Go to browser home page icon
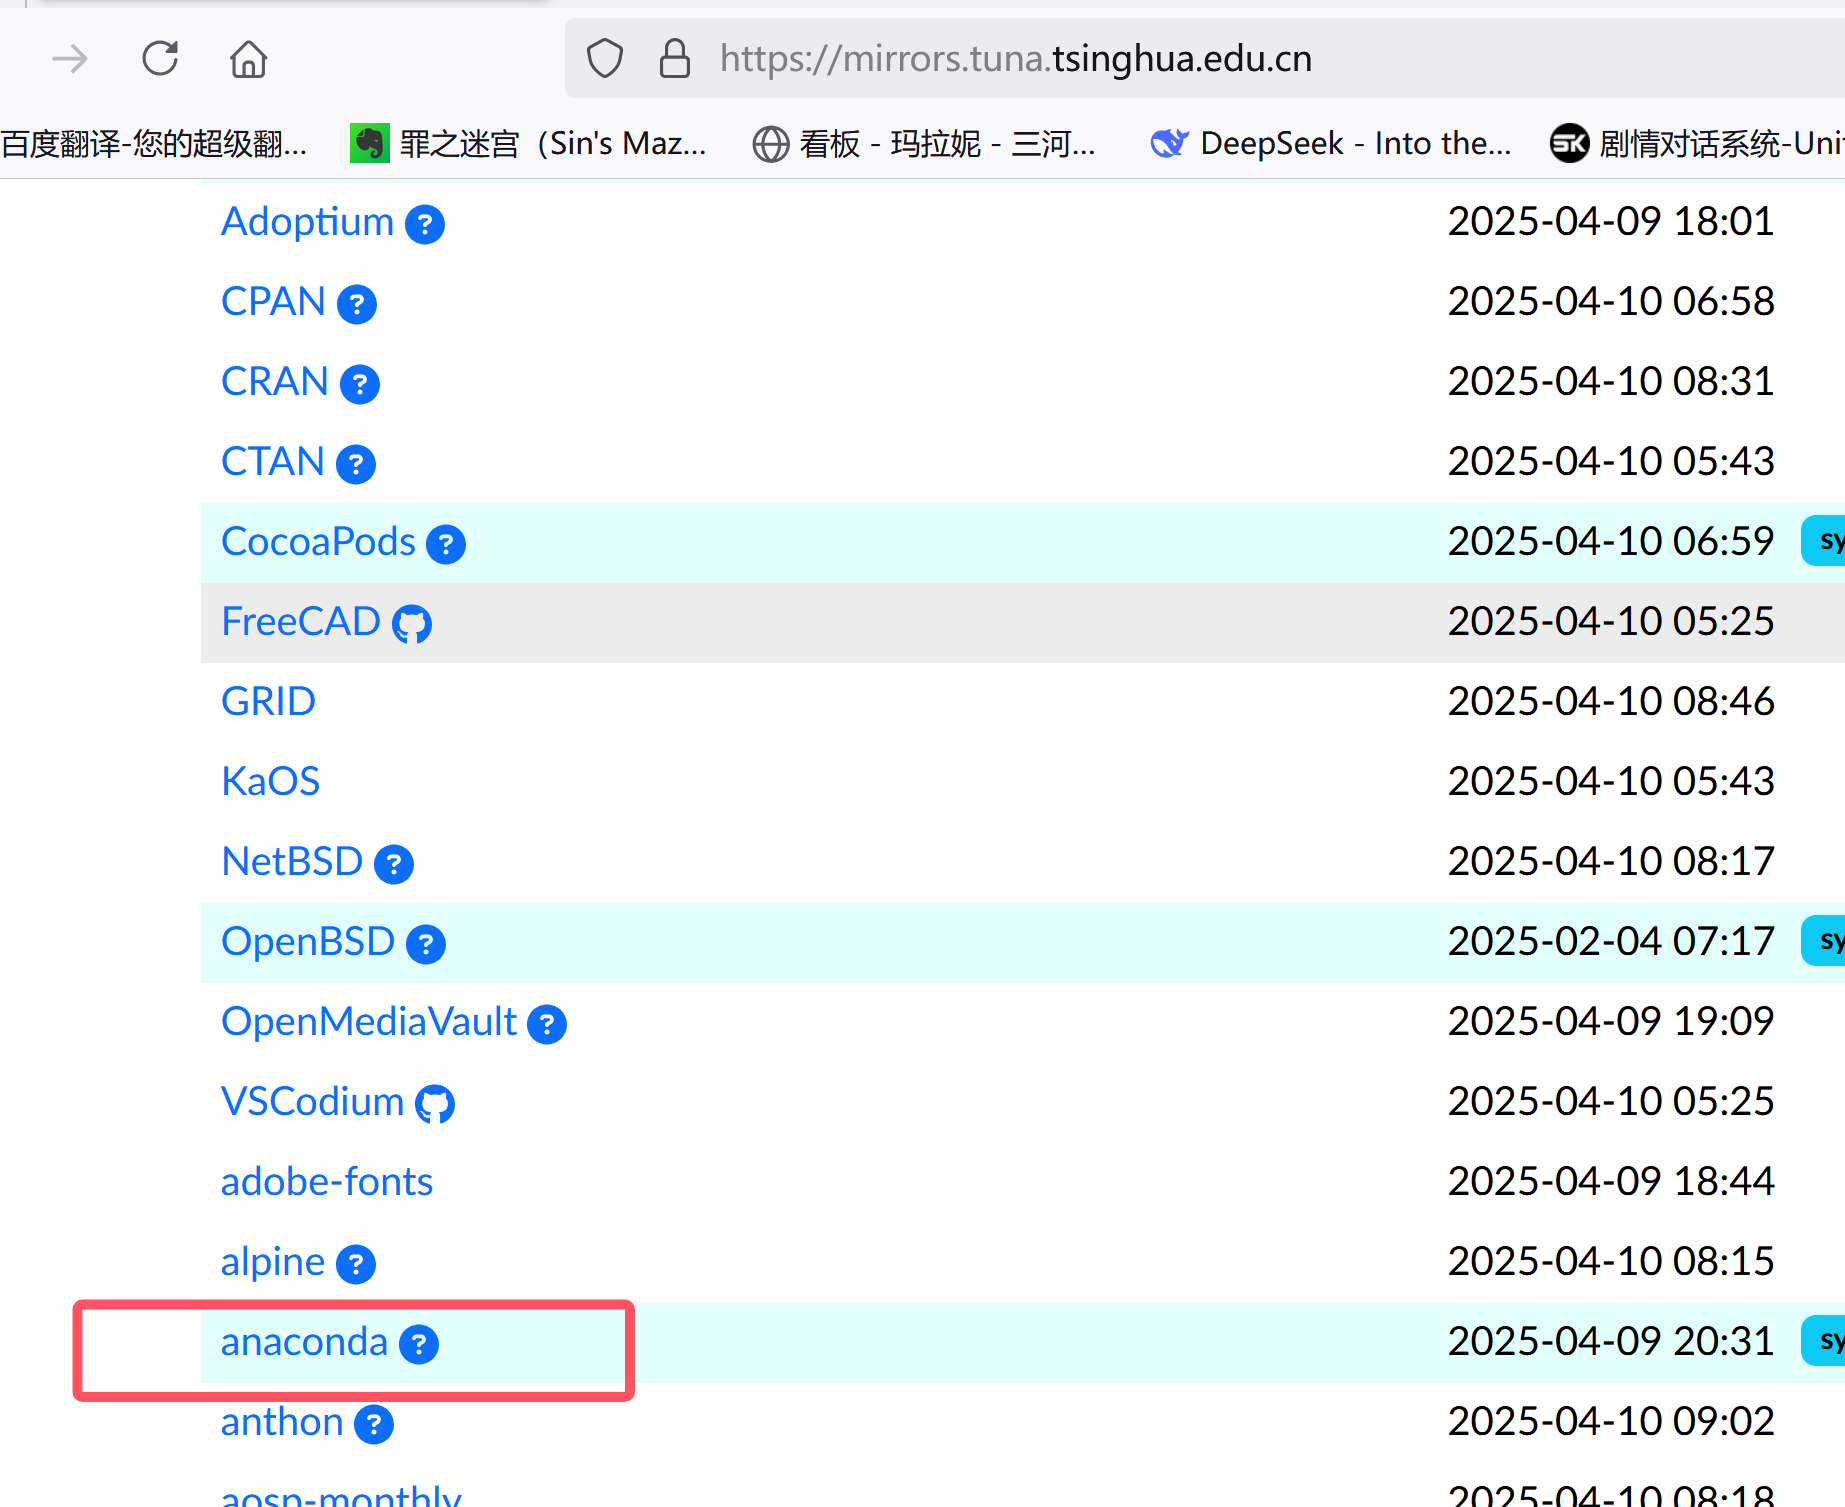Viewport: 1845px width, 1507px height. point(248,59)
